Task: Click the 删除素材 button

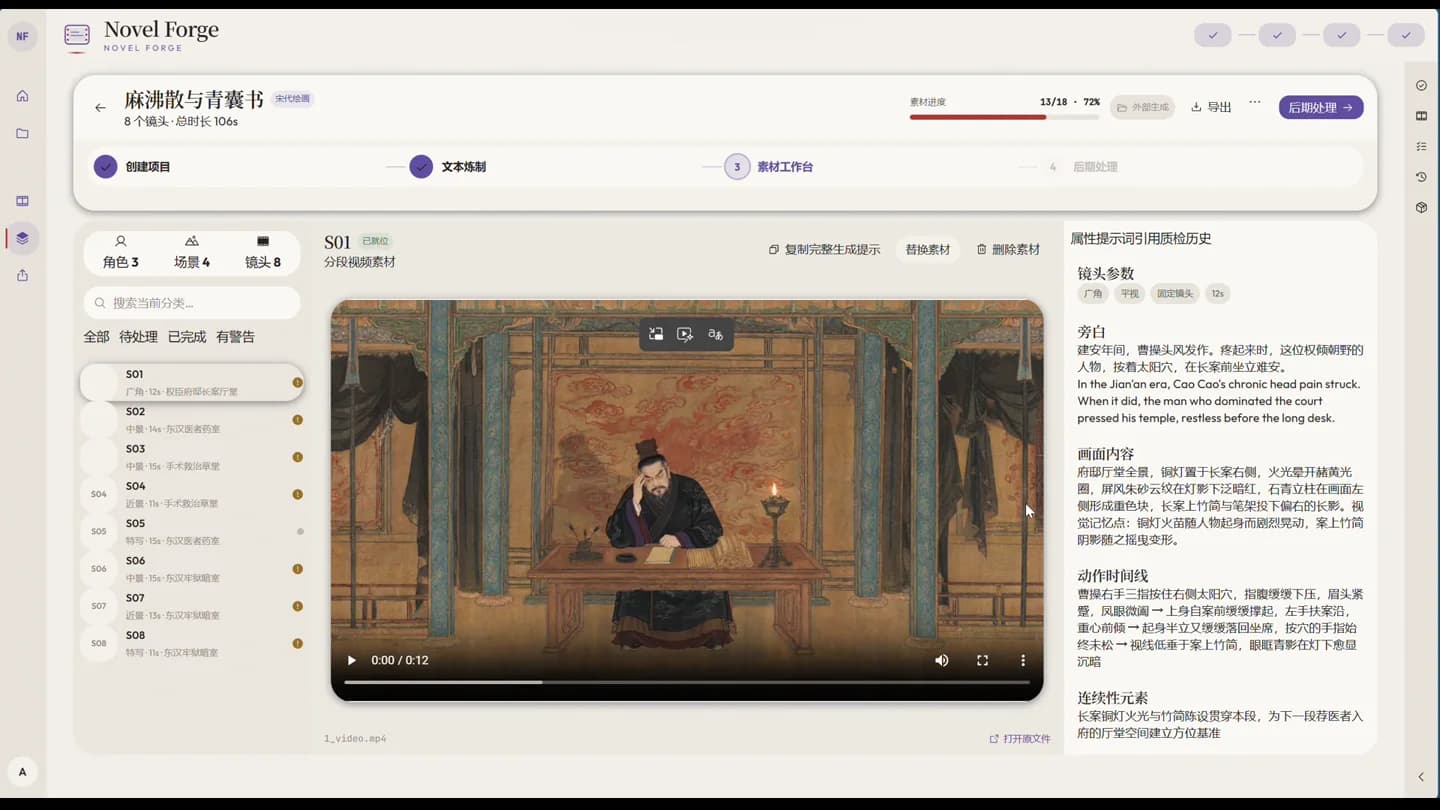Action: click(x=1008, y=249)
